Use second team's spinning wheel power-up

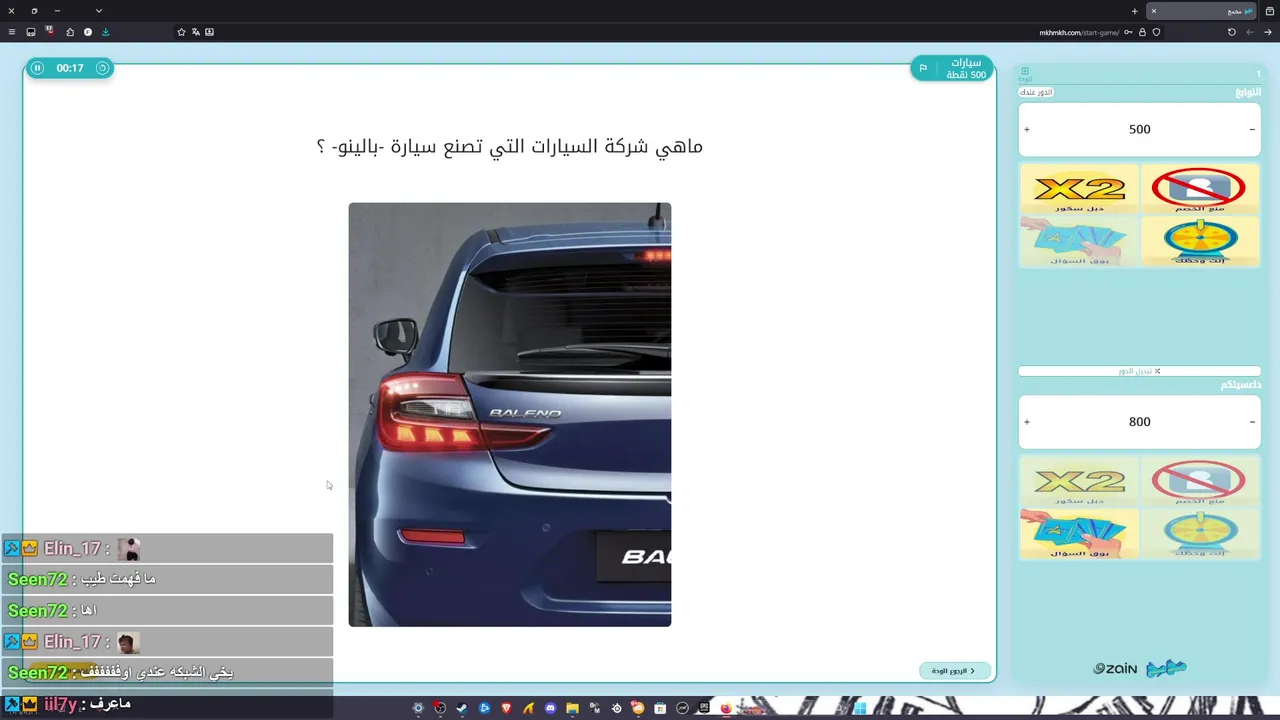pyautogui.click(x=1199, y=533)
